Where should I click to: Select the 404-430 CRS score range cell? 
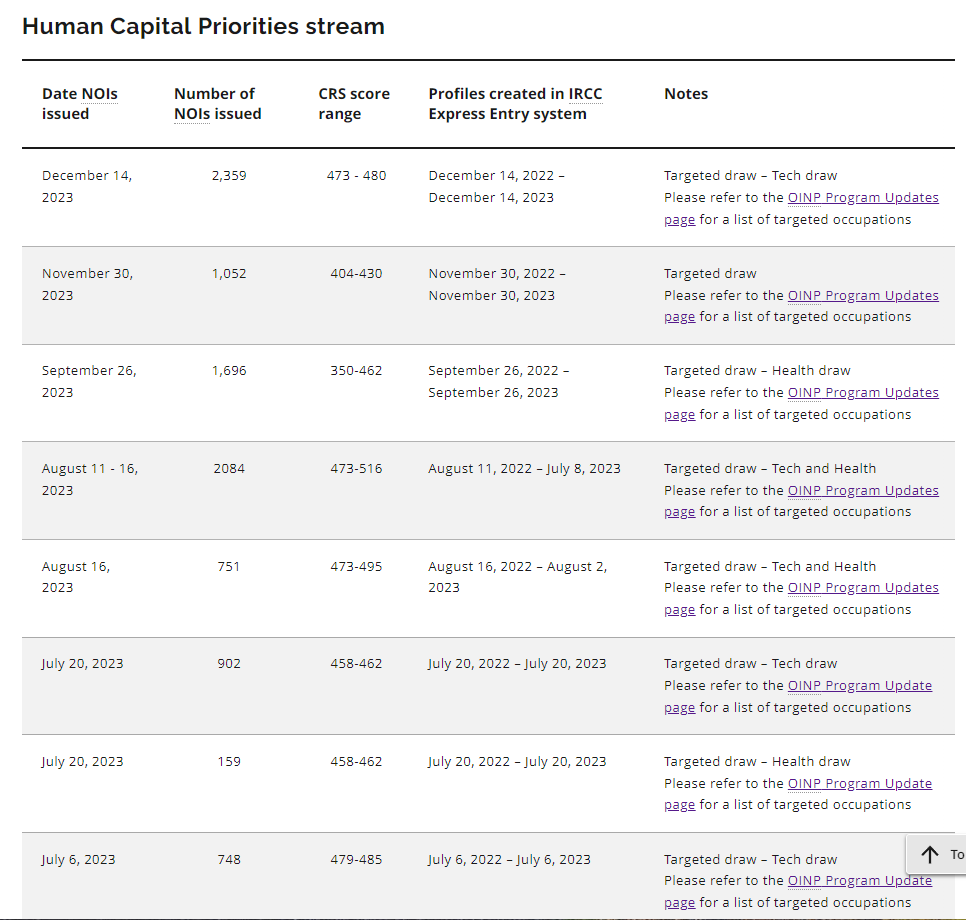(x=356, y=274)
